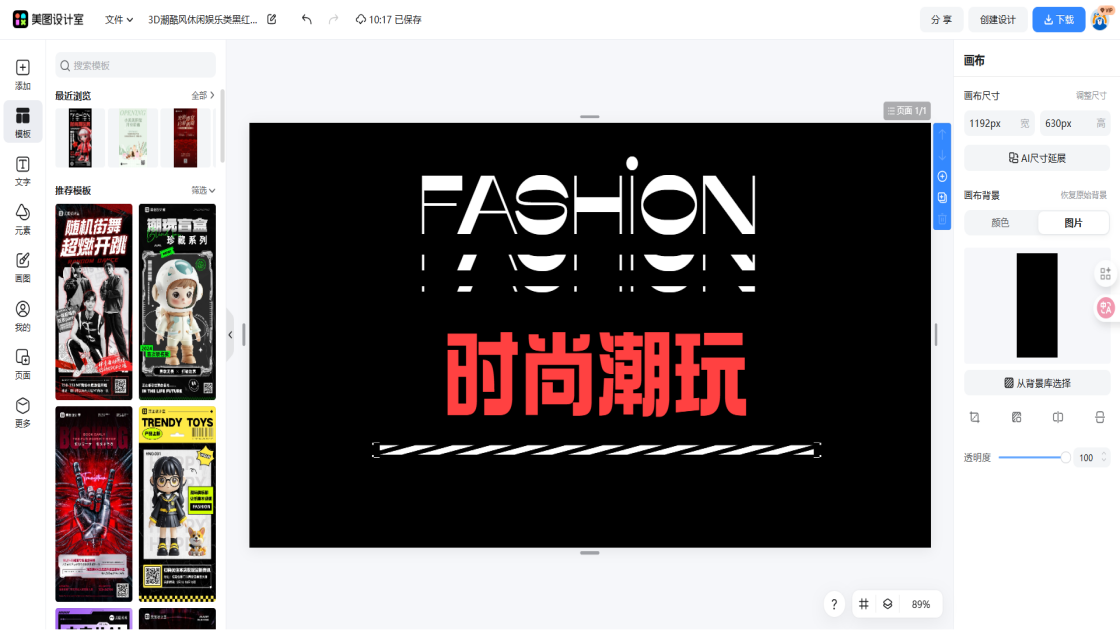The image size is (1120, 630).
Task: Click the duplicate page icon
Action: point(942,197)
